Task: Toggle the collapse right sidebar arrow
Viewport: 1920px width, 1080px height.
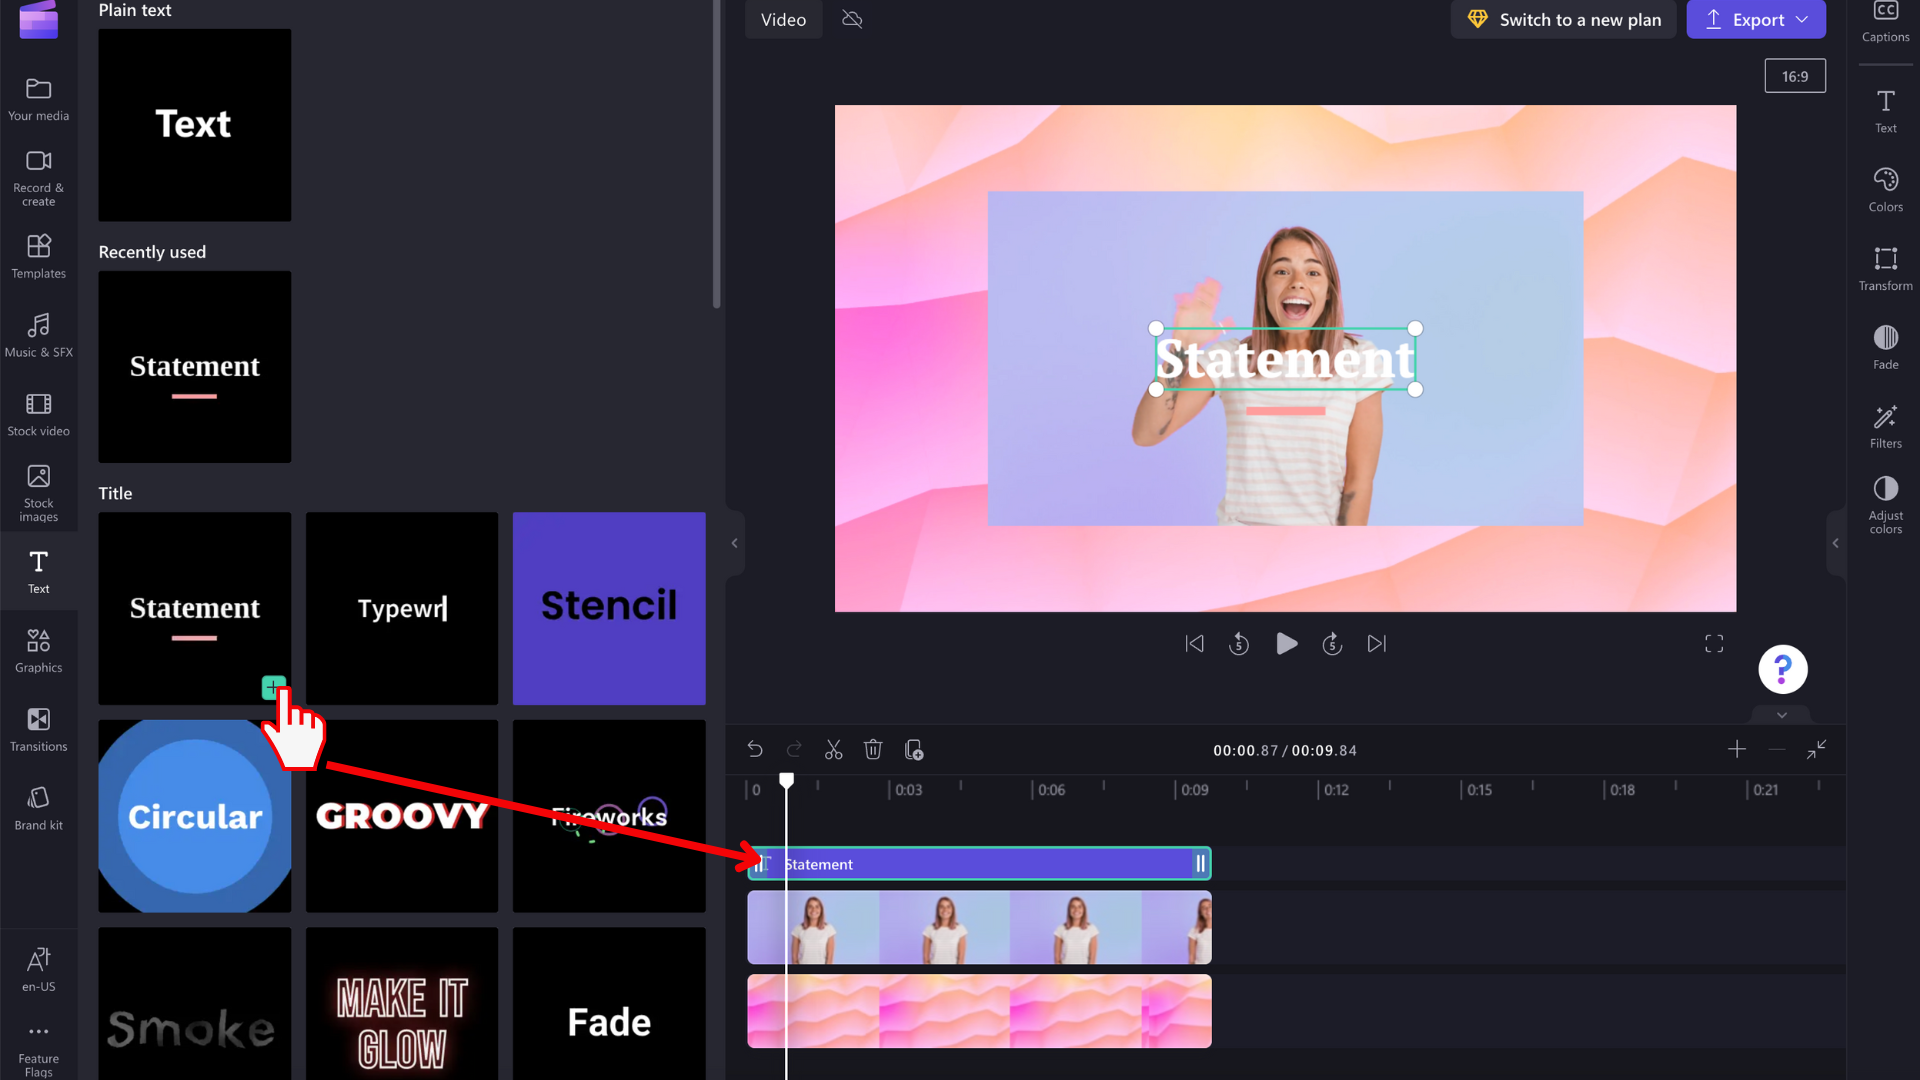Action: tap(1836, 543)
